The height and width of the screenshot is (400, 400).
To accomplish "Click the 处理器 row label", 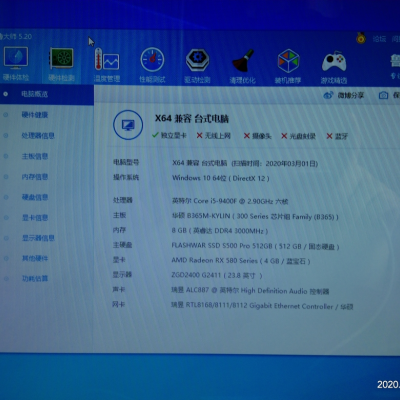I will pos(123,200).
